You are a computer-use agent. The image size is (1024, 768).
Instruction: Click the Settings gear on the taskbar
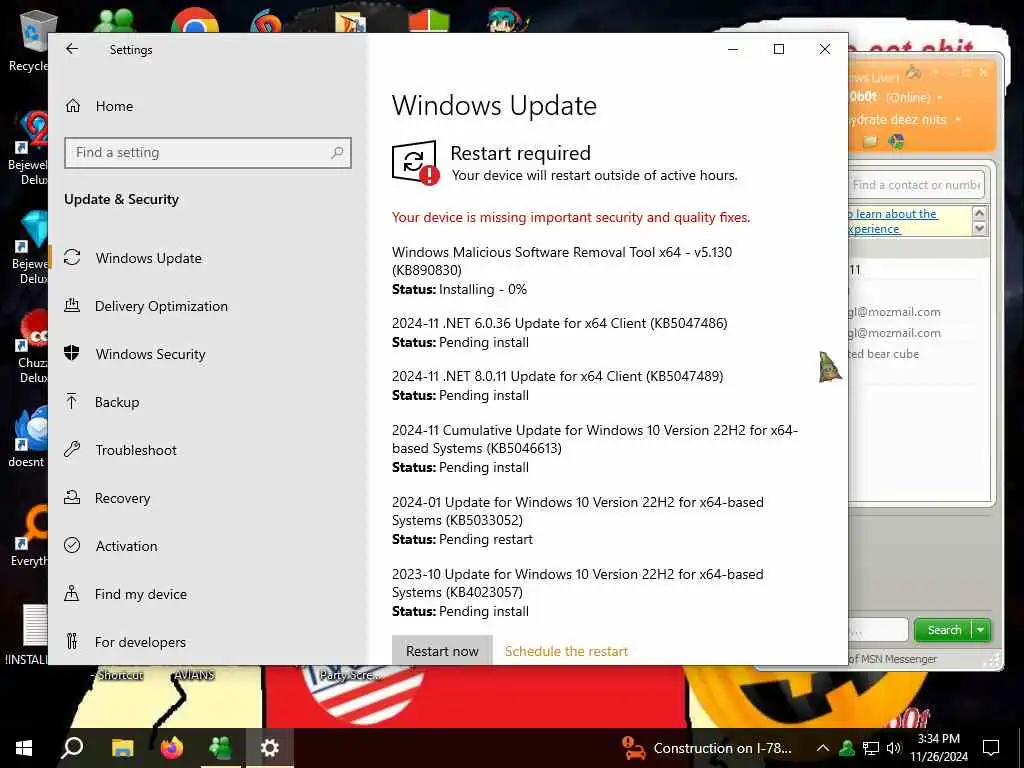tap(270, 748)
